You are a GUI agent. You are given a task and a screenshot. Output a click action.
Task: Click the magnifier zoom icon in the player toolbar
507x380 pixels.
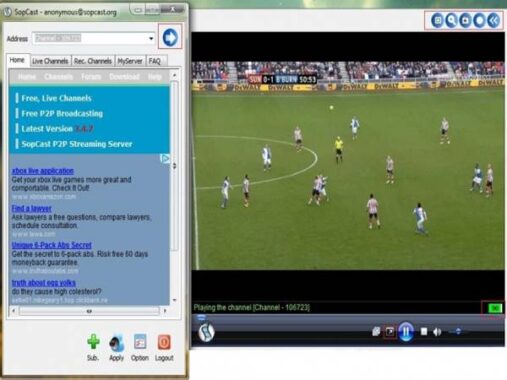point(452,20)
